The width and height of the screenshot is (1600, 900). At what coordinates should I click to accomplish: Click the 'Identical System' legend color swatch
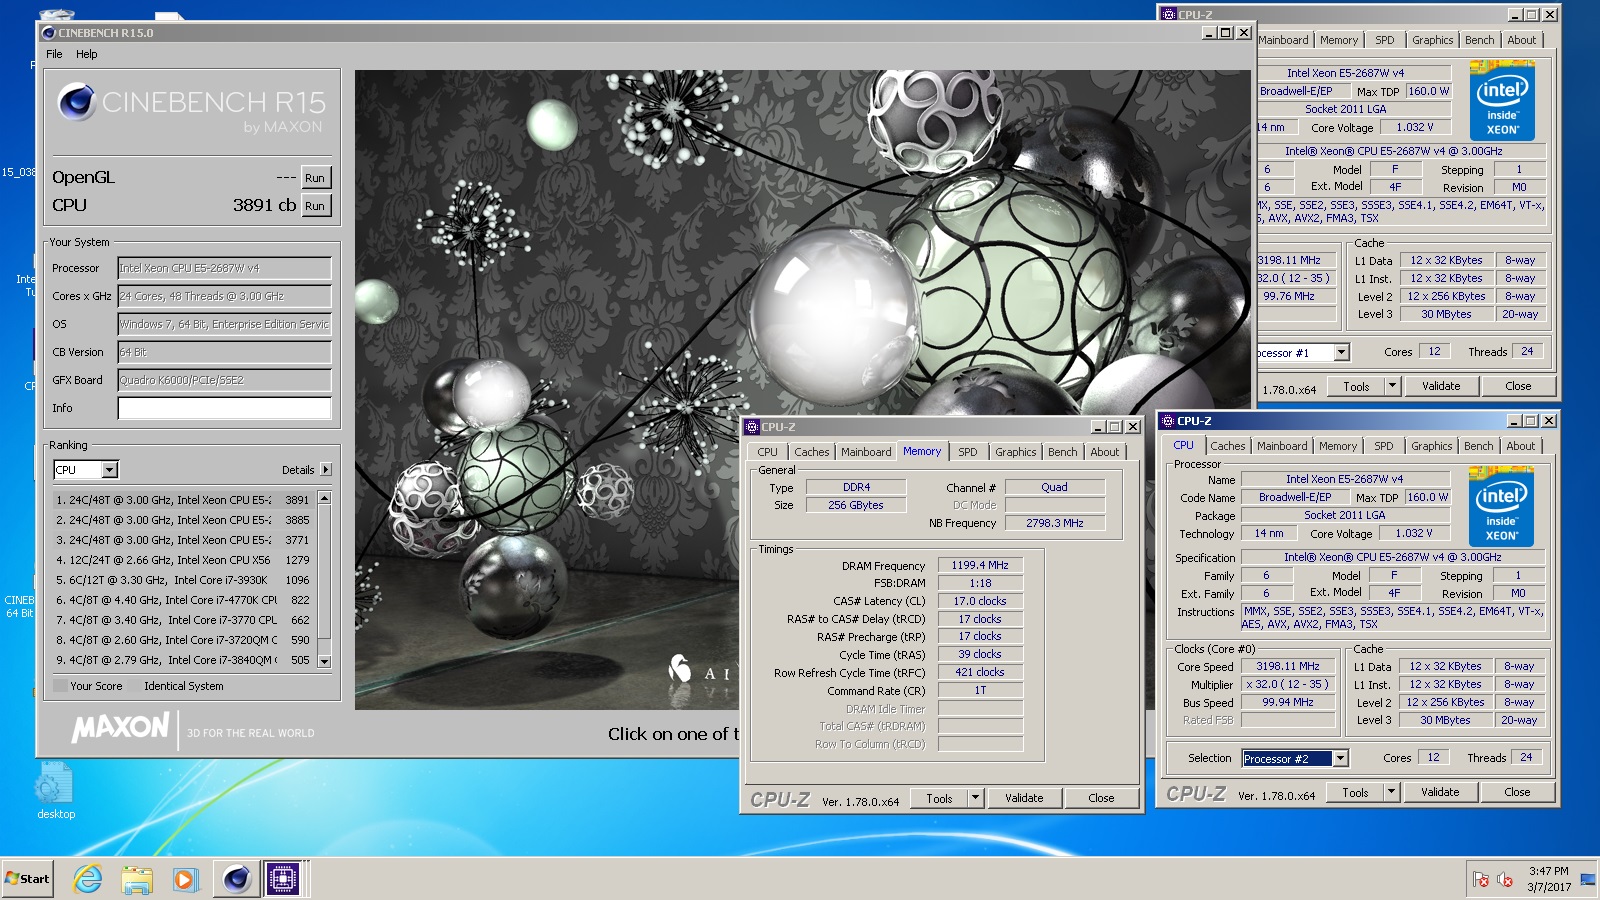[133, 686]
